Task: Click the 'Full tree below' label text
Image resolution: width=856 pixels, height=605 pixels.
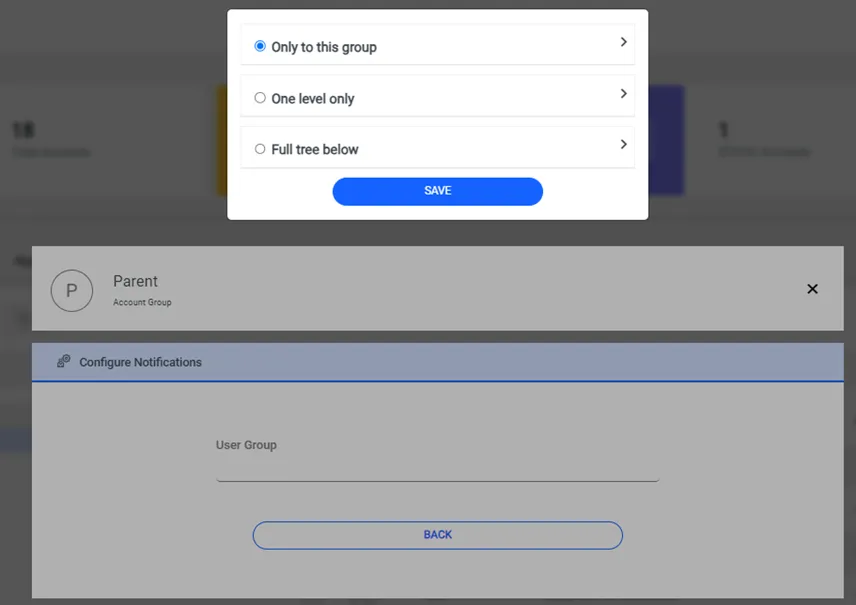Action: tap(314, 150)
